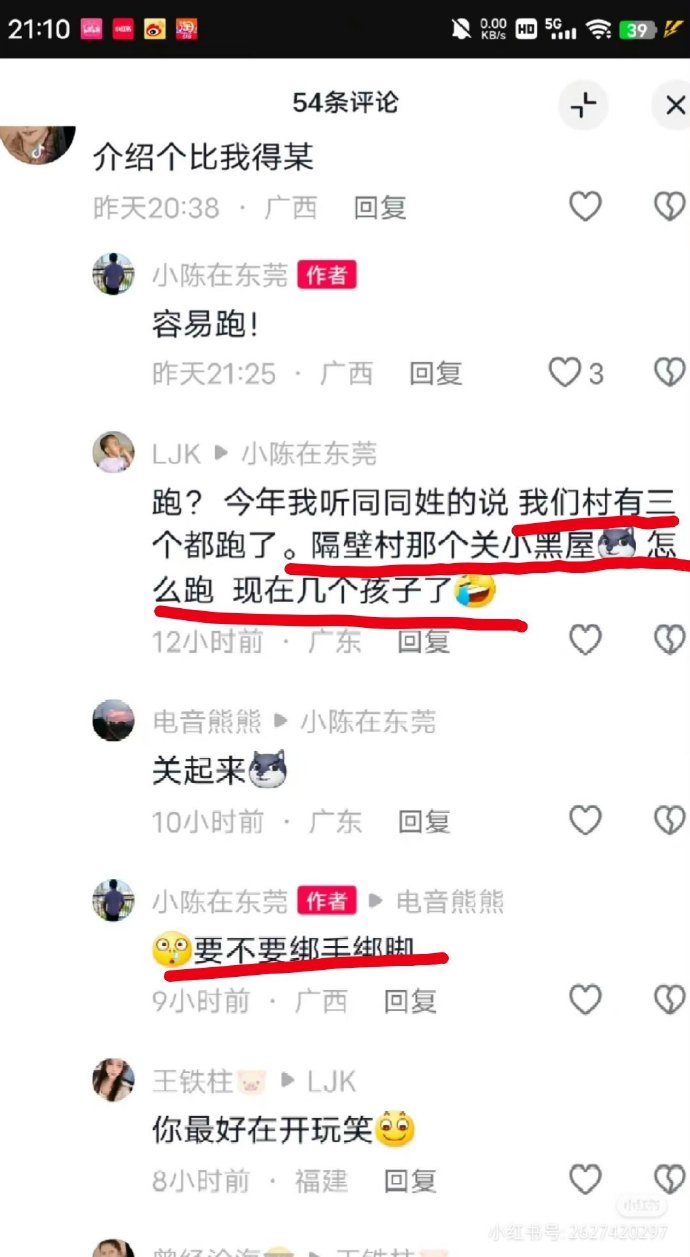Tap the 电音熊熊 username link
Viewport: 690px width, 1257px height.
click(x=206, y=721)
